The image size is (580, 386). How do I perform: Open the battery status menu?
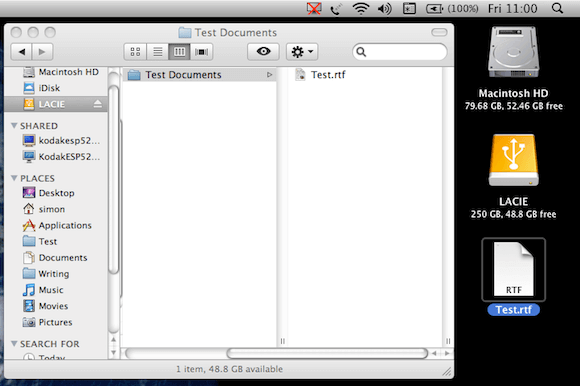tap(452, 8)
